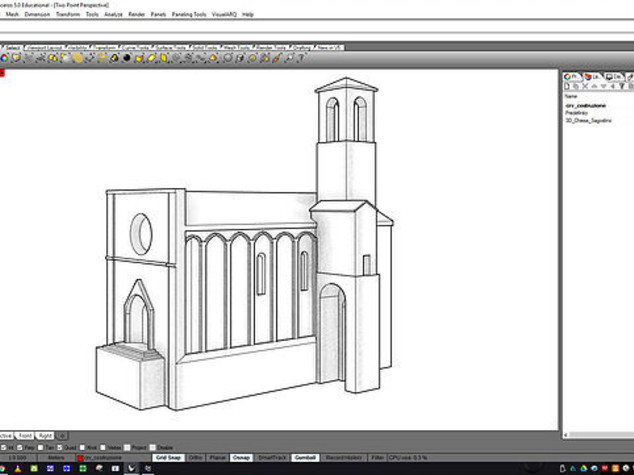Switch to the Surface Tools toolbar tab
This screenshot has height=475, width=634.
(171, 47)
